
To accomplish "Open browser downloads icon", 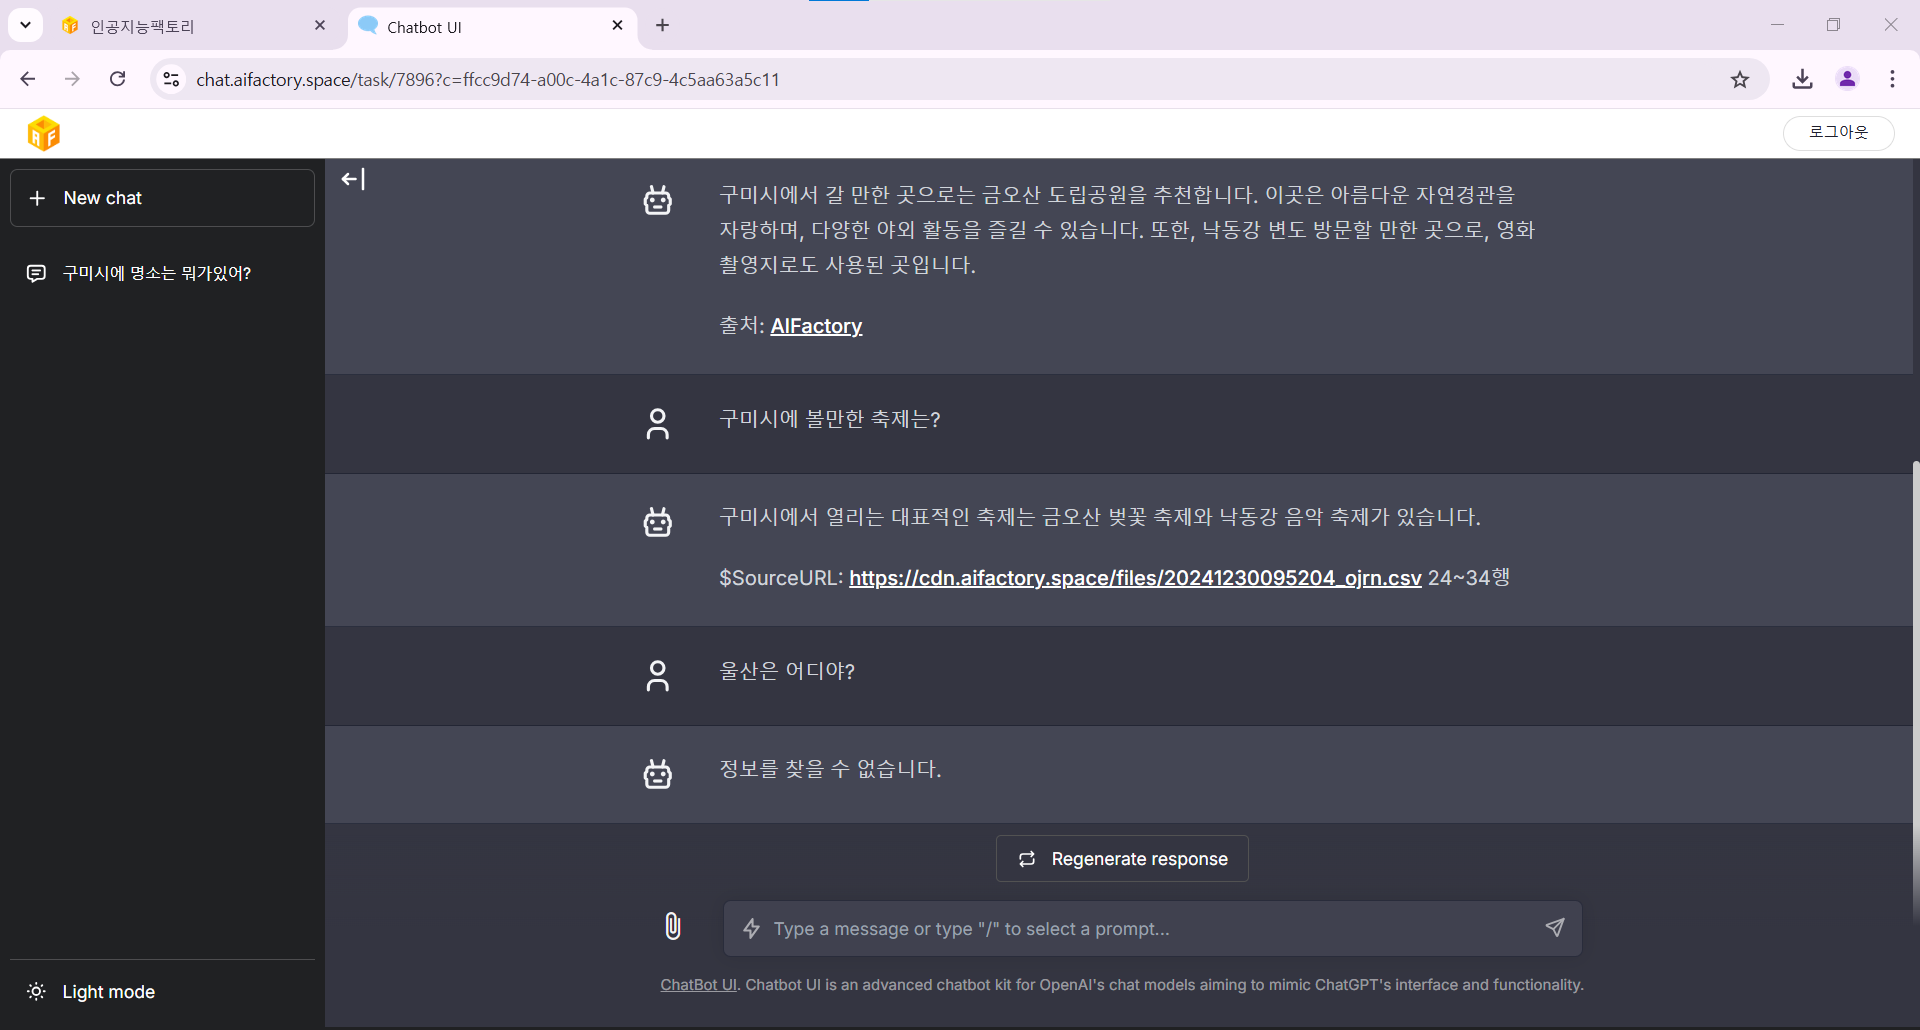I will (x=1802, y=80).
